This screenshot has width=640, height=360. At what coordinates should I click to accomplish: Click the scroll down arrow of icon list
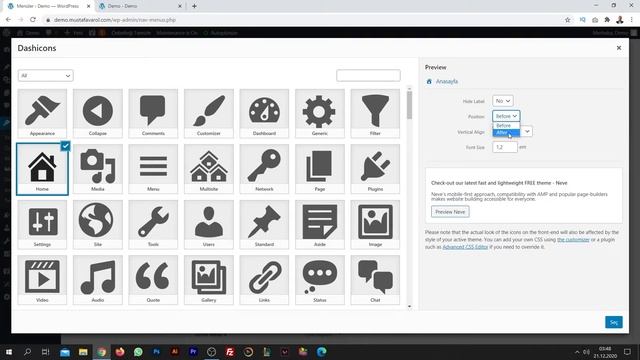(x=409, y=306)
